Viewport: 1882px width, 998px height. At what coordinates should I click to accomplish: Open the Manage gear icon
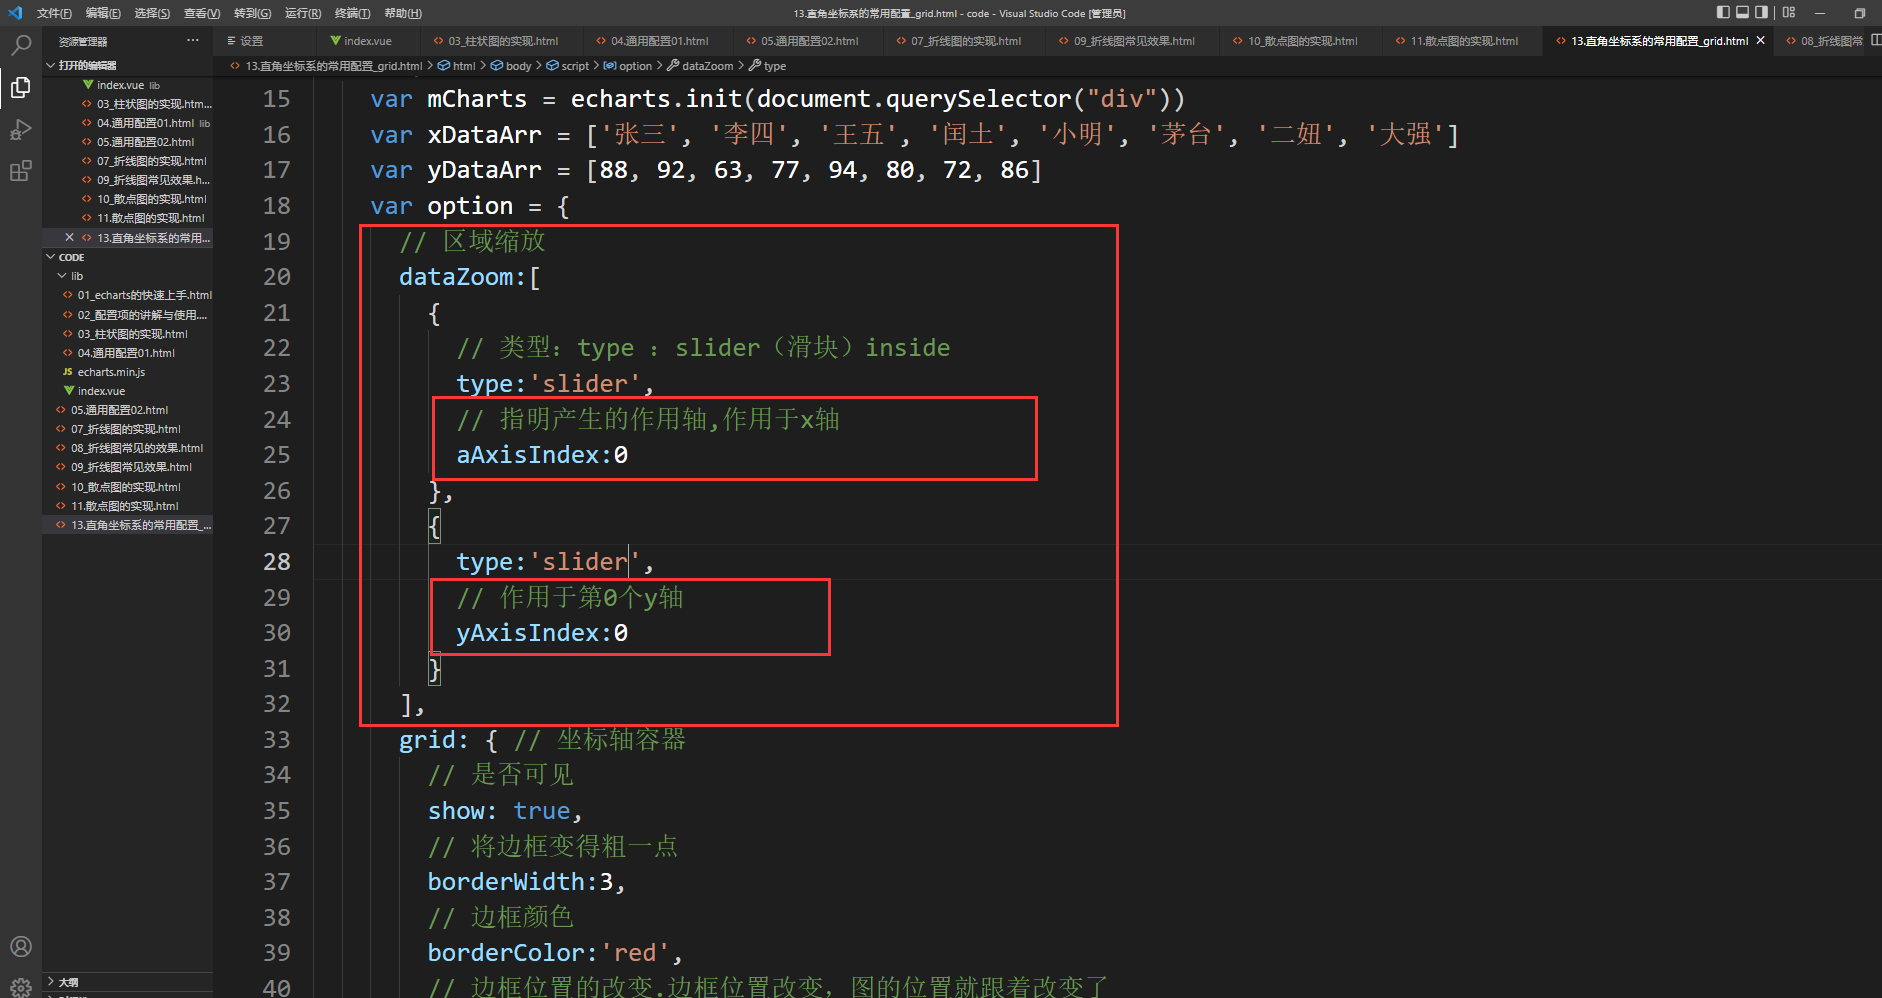point(20,987)
